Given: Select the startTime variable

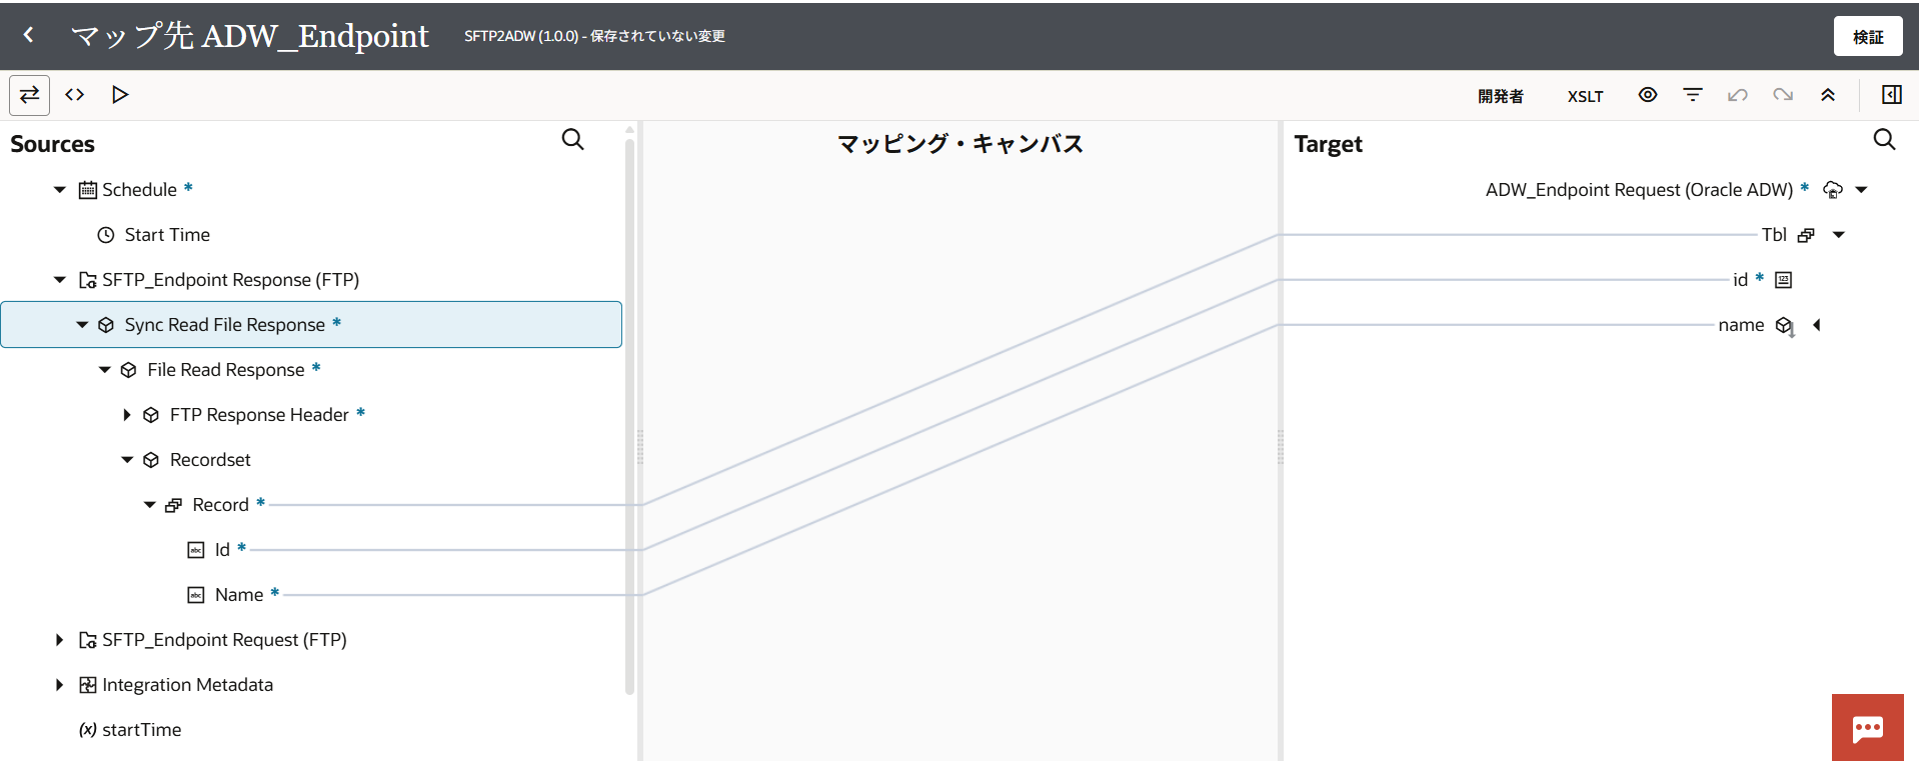Looking at the screenshot, I should 141,730.
